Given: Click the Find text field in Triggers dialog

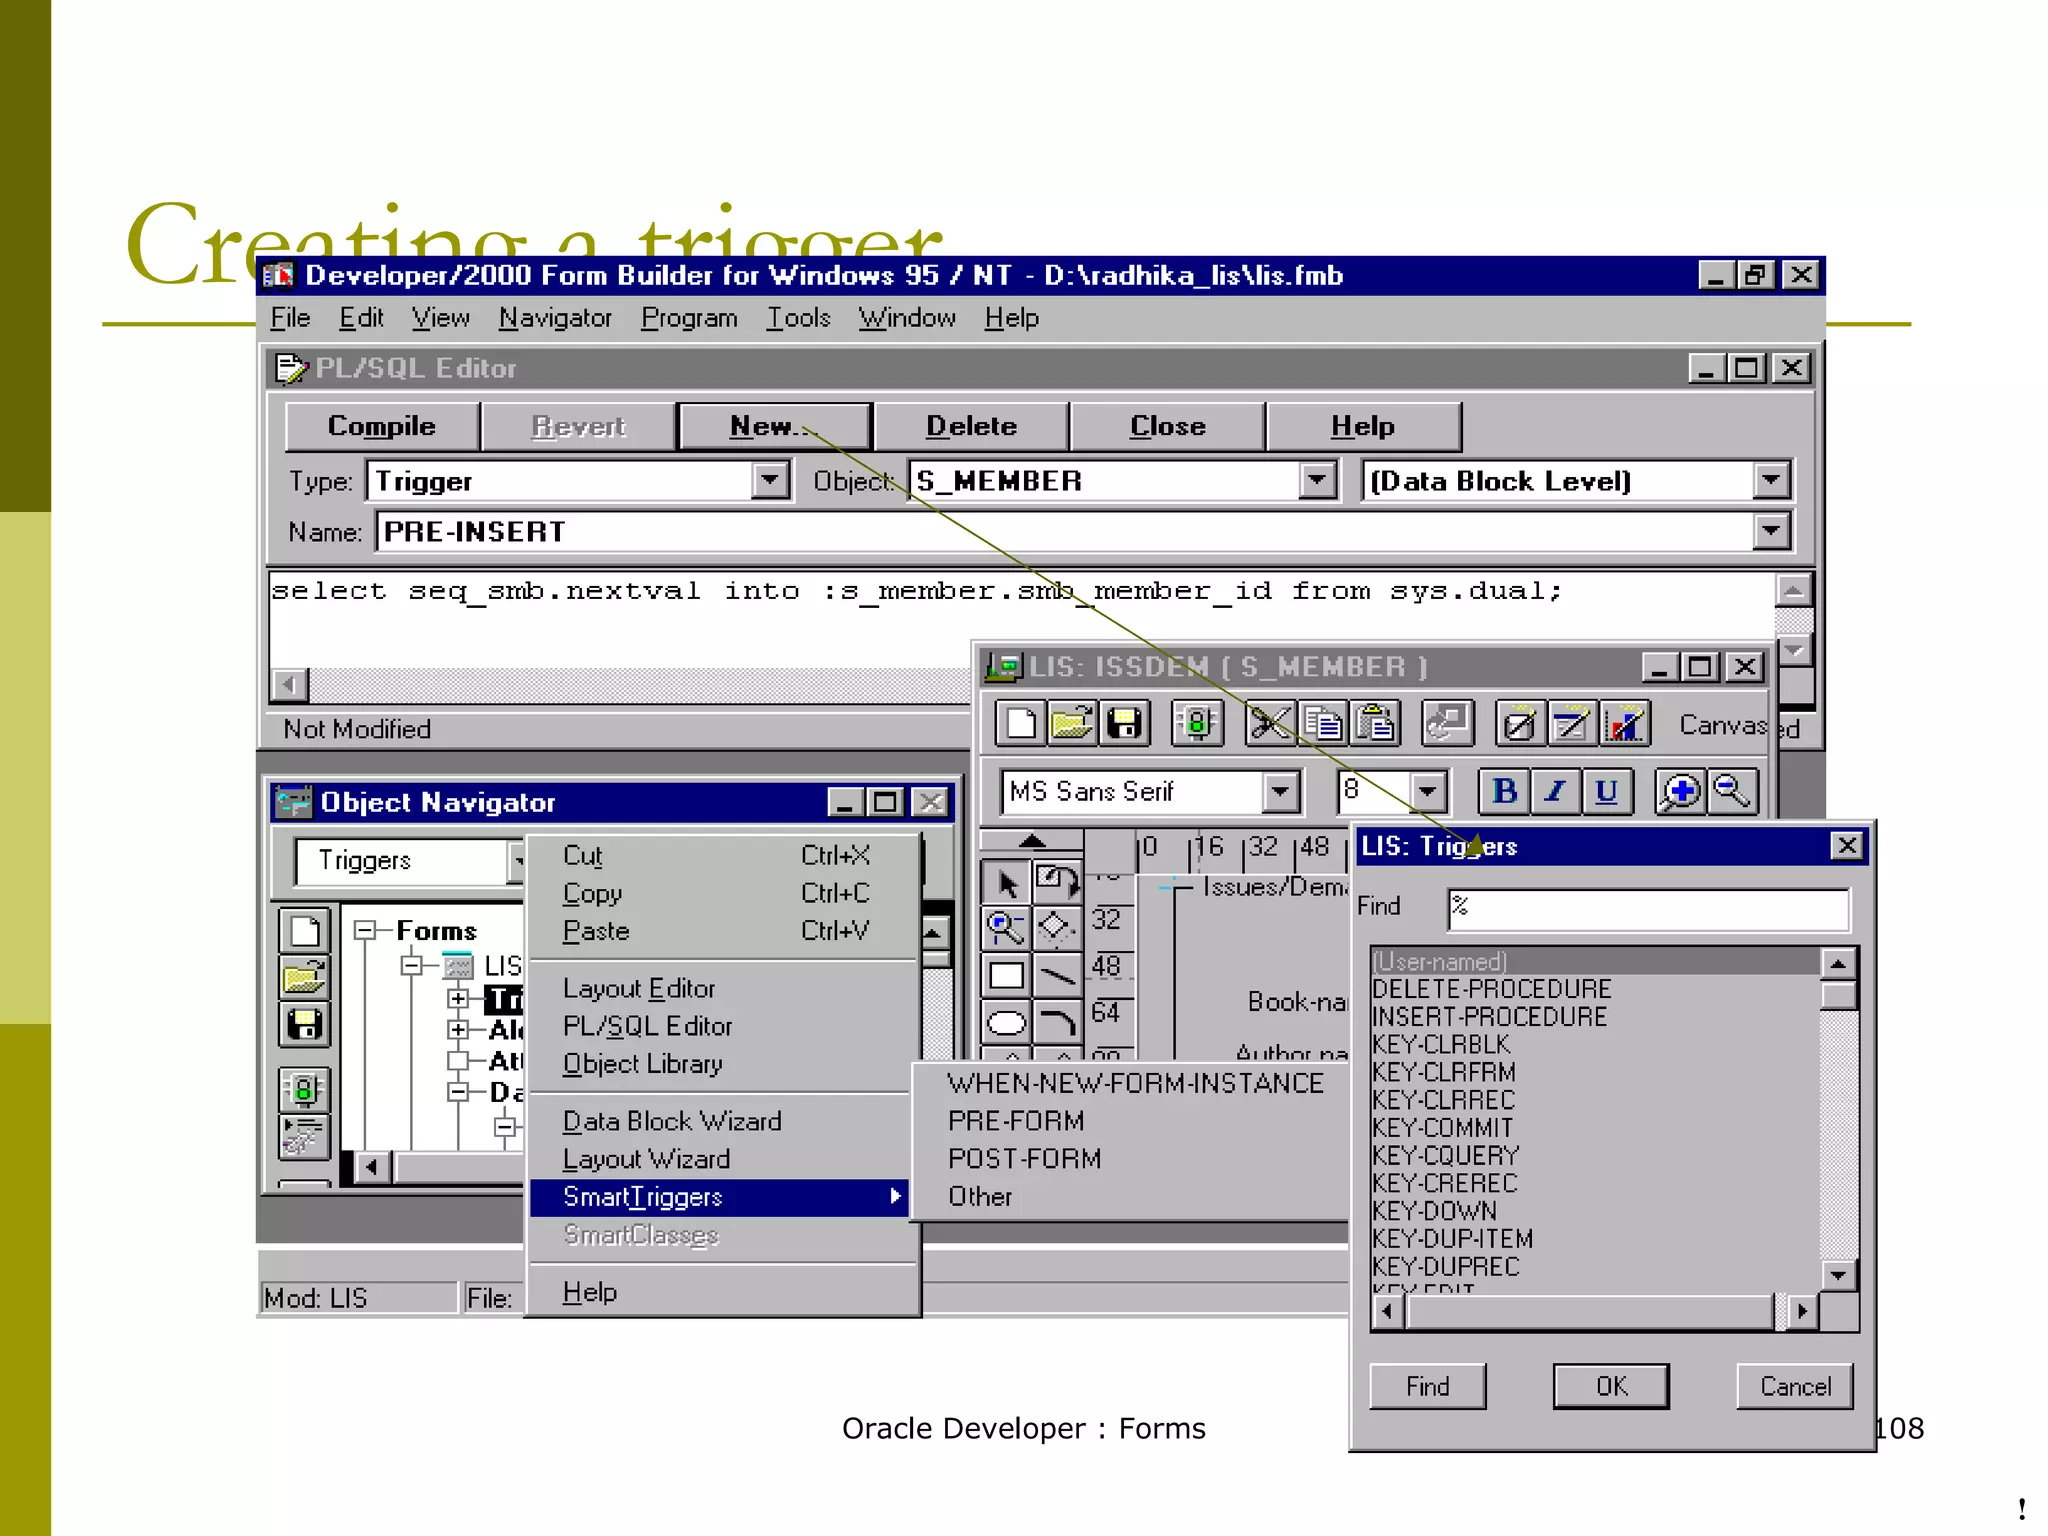Looking at the screenshot, I should point(1648,908).
